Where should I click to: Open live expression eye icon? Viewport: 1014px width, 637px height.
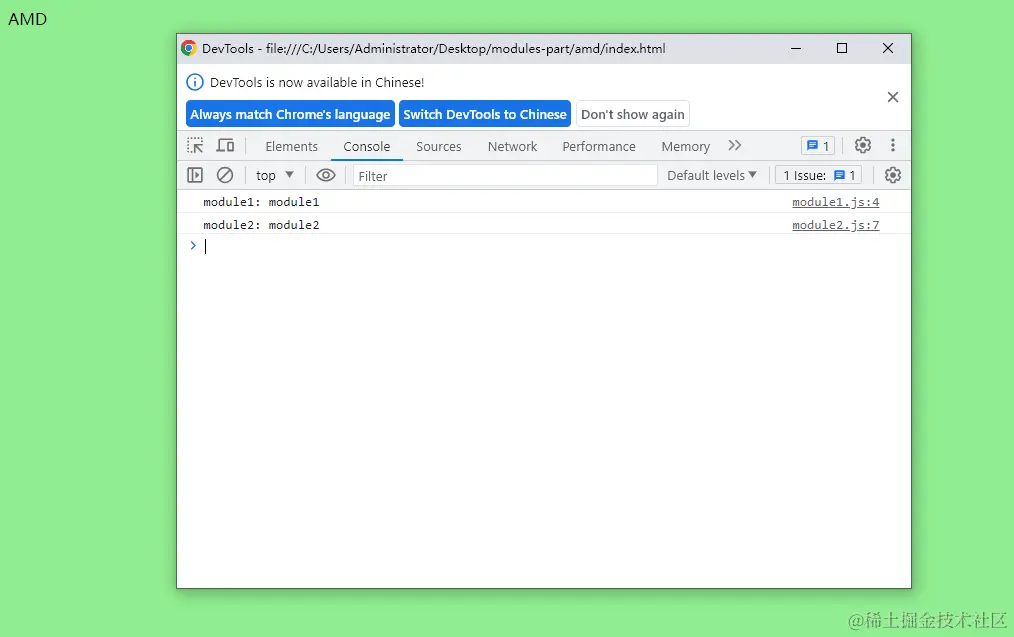tap(326, 175)
